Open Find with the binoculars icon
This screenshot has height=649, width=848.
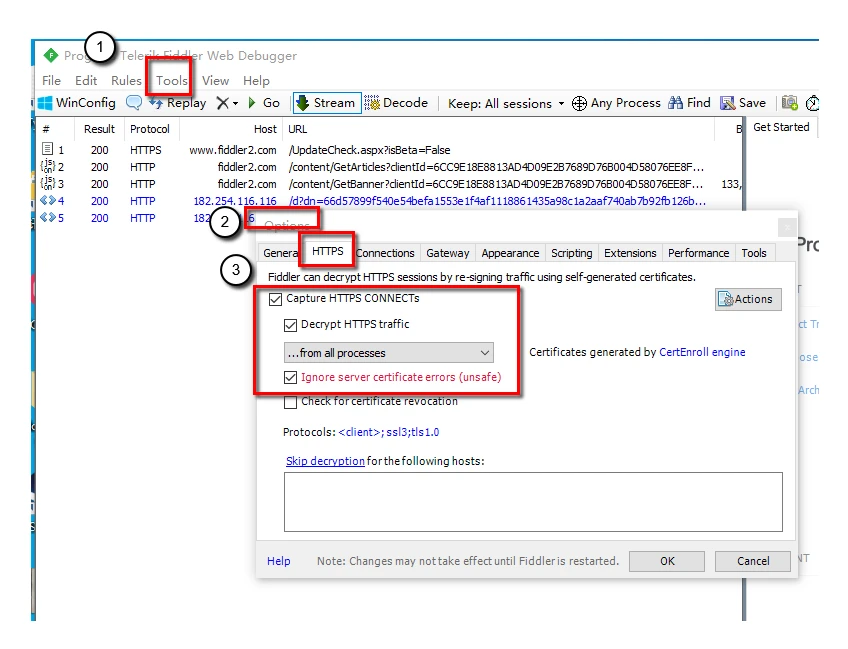[x=675, y=103]
